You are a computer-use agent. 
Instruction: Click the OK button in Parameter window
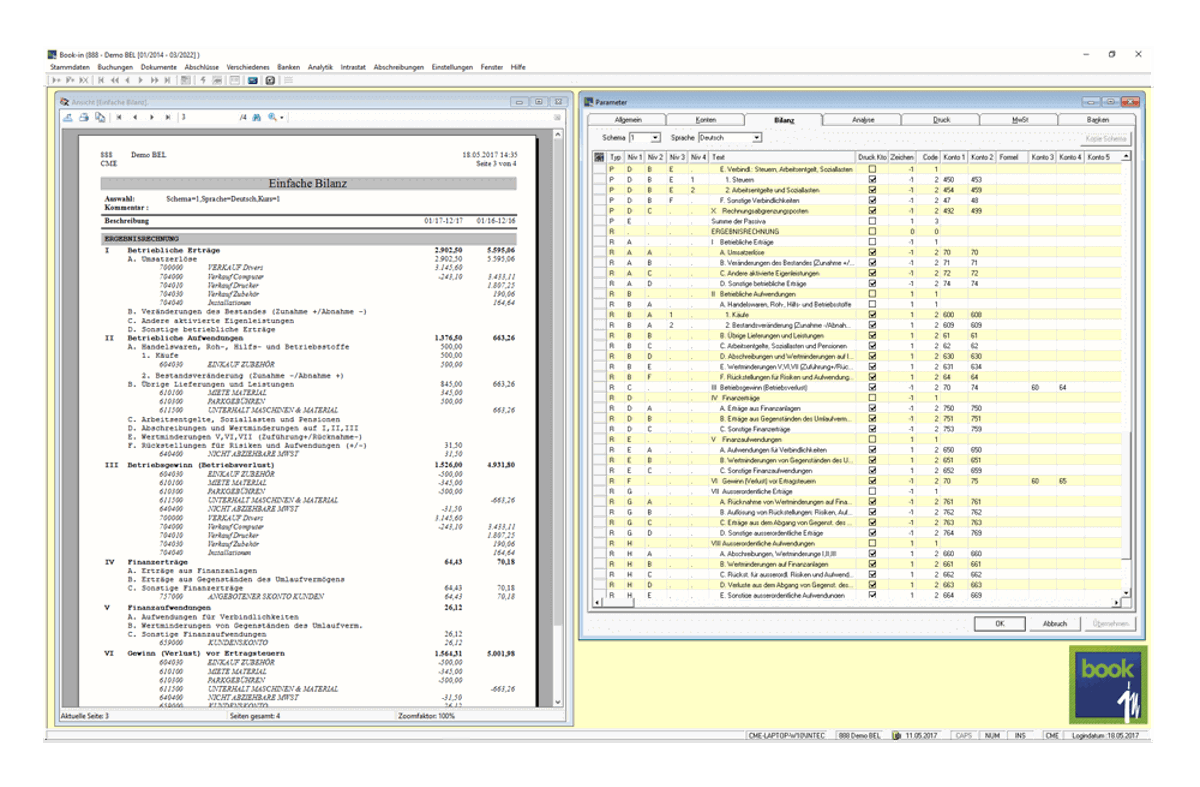point(999,623)
